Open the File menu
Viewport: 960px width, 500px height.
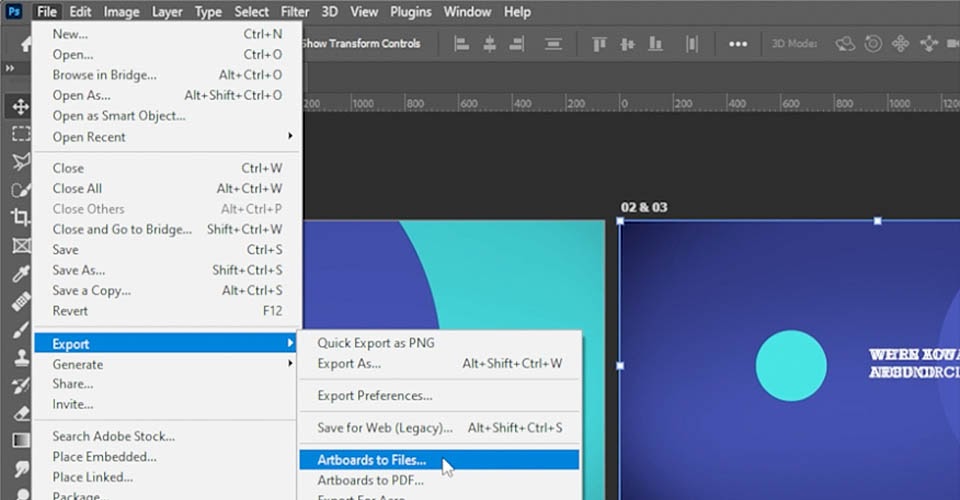pos(47,12)
